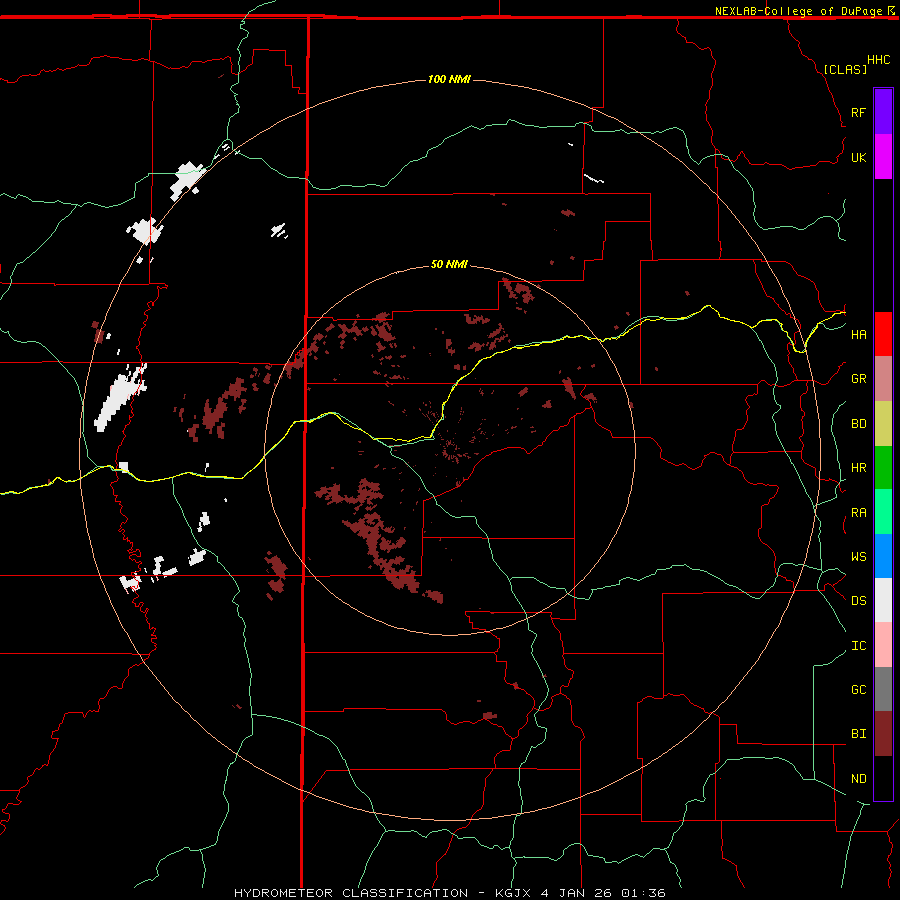Image resolution: width=900 pixels, height=900 pixels.
Task: Click the ND legend label
Action: coord(859,779)
